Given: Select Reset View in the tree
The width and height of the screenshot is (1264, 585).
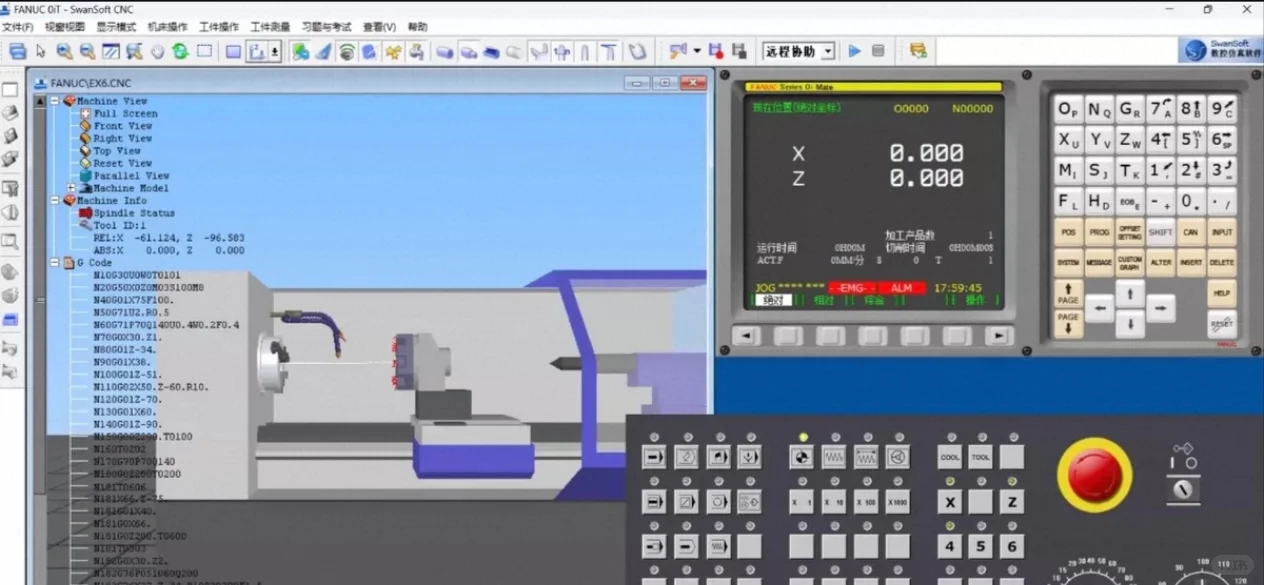Looking at the screenshot, I should pos(123,163).
